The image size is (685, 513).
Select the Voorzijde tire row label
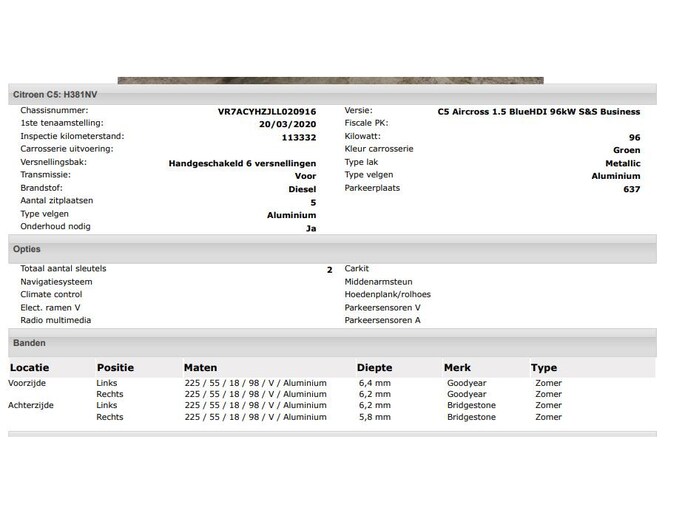click(x=27, y=383)
